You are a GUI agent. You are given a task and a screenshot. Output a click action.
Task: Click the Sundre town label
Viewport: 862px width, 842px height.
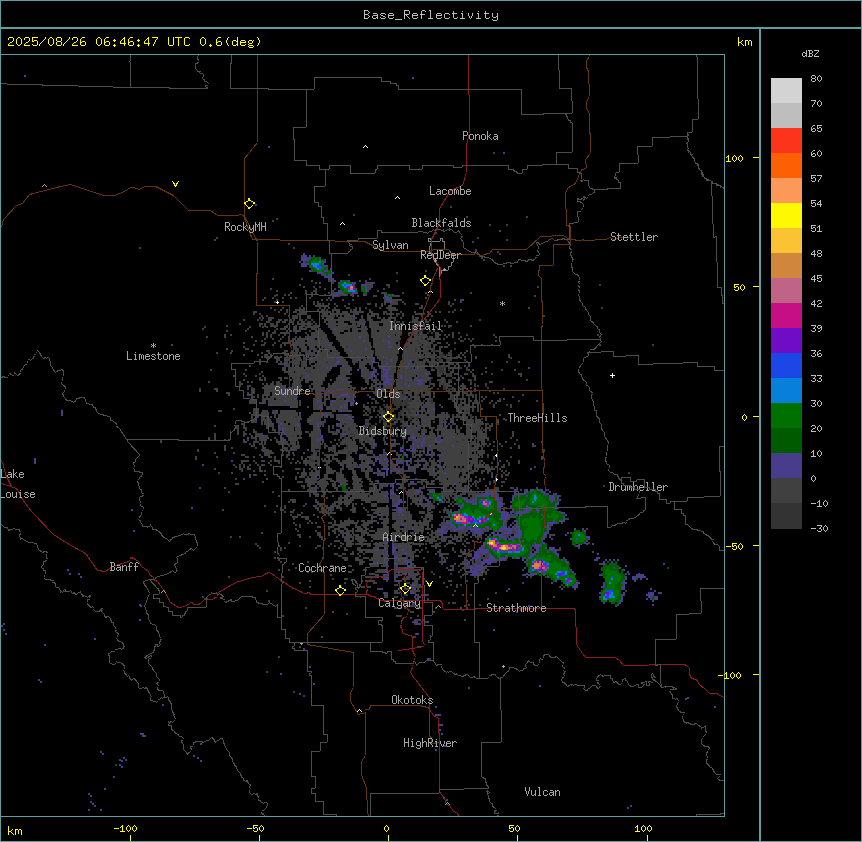pos(292,391)
